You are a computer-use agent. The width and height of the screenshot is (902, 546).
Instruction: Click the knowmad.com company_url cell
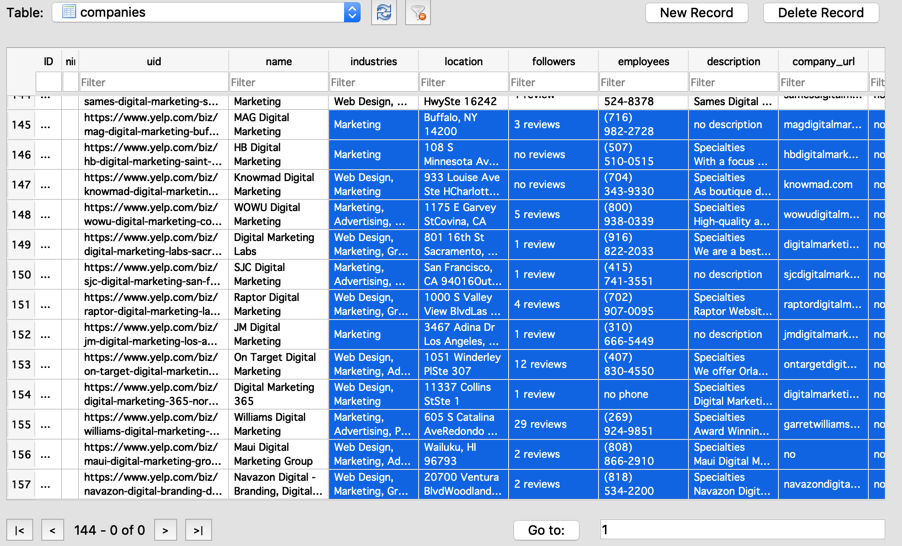(x=823, y=184)
